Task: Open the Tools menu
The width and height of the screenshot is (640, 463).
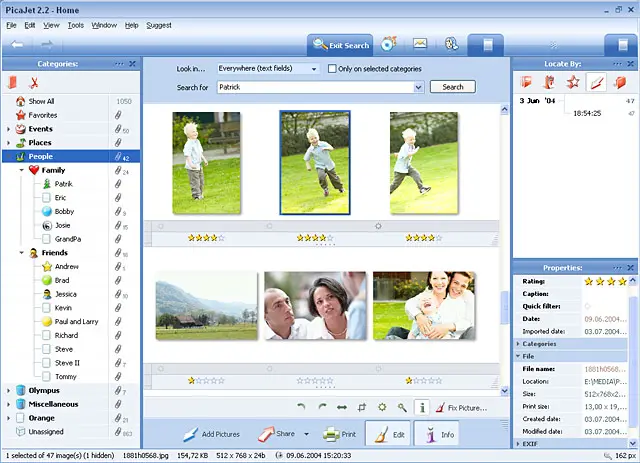Action: coord(76,24)
